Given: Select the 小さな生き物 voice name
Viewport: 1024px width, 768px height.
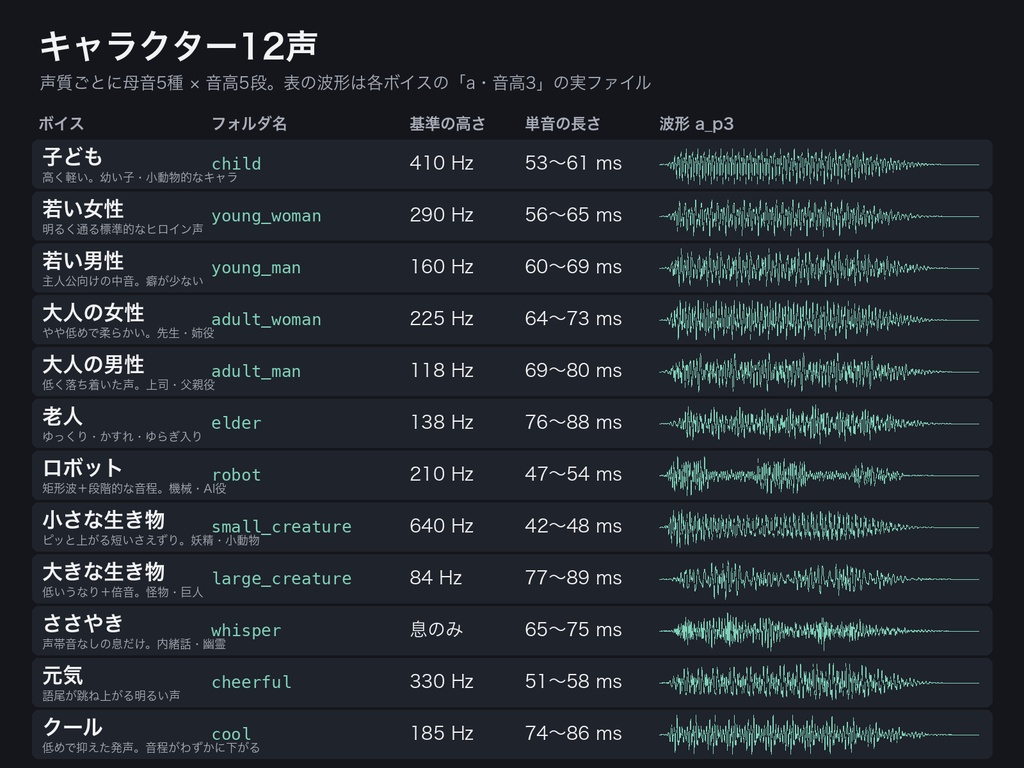Looking at the screenshot, I should pos(103,520).
